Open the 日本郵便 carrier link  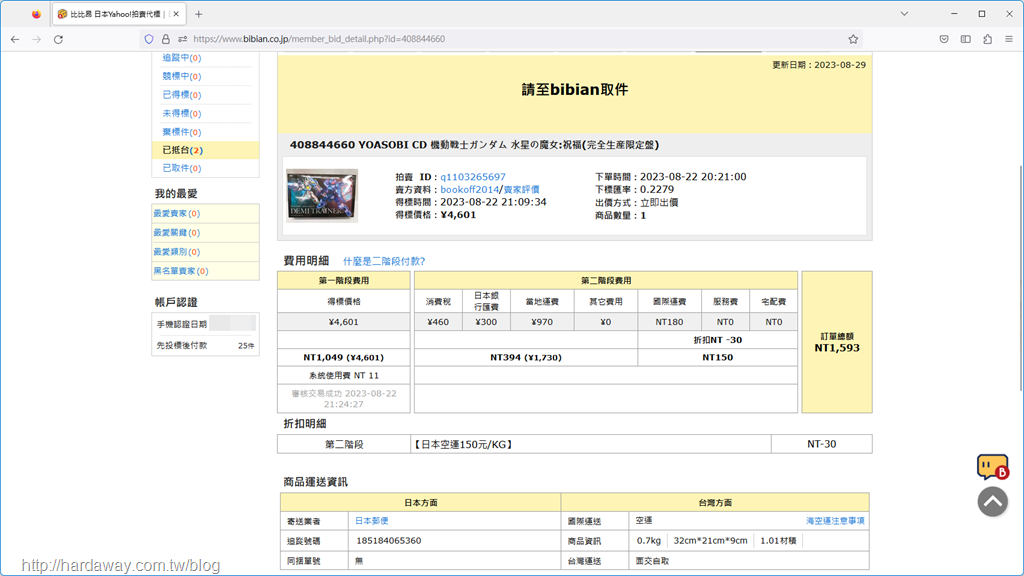372,520
